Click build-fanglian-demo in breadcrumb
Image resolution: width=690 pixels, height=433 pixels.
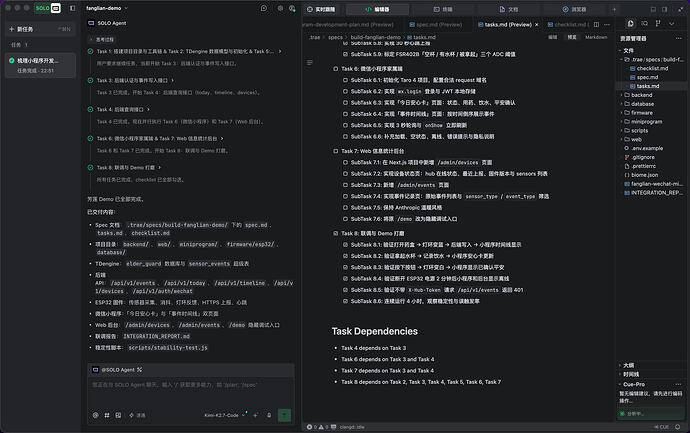[375, 37]
